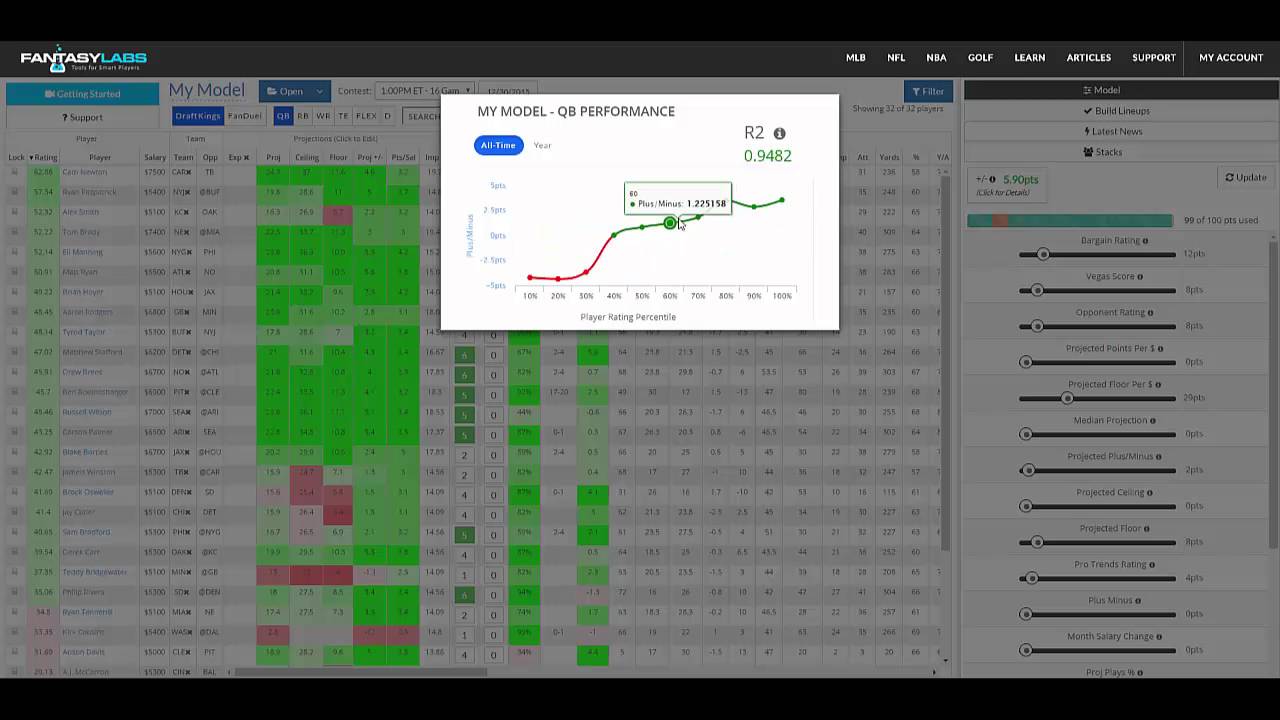Select the All-Time chart toggle
1280x720 pixels.
[498, 145]
